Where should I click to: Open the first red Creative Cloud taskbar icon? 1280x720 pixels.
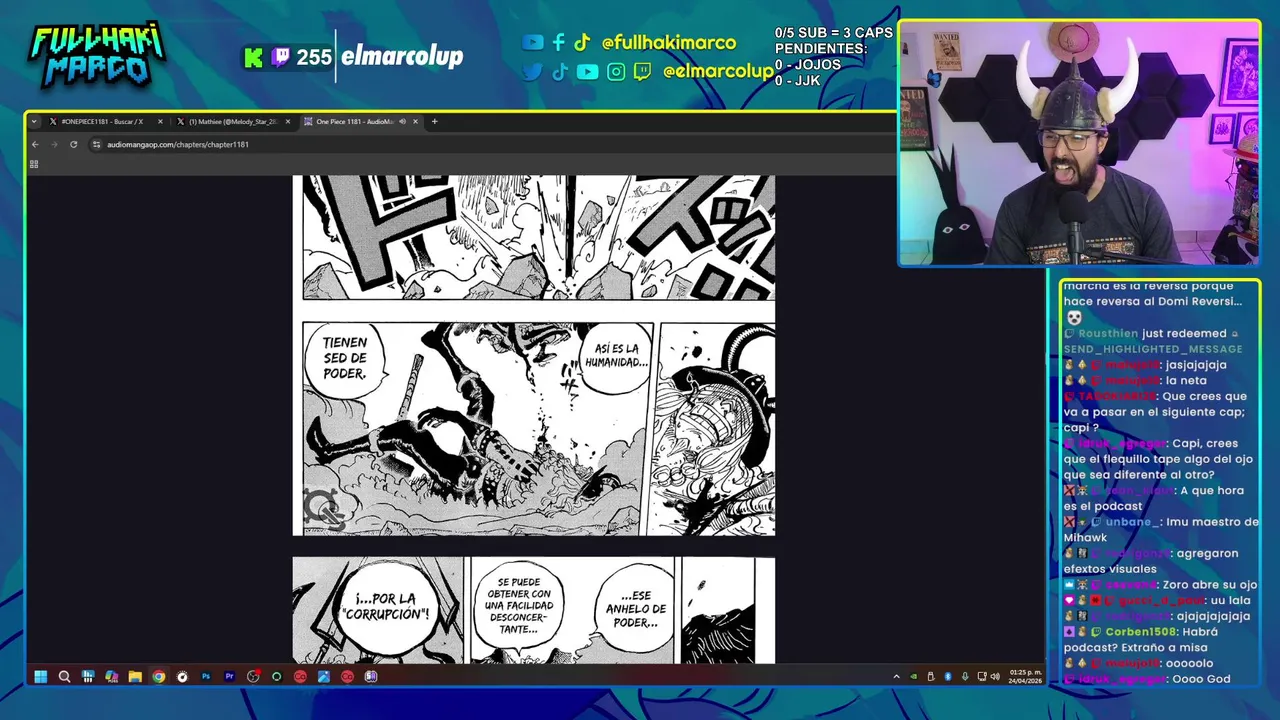coord(300,676)
